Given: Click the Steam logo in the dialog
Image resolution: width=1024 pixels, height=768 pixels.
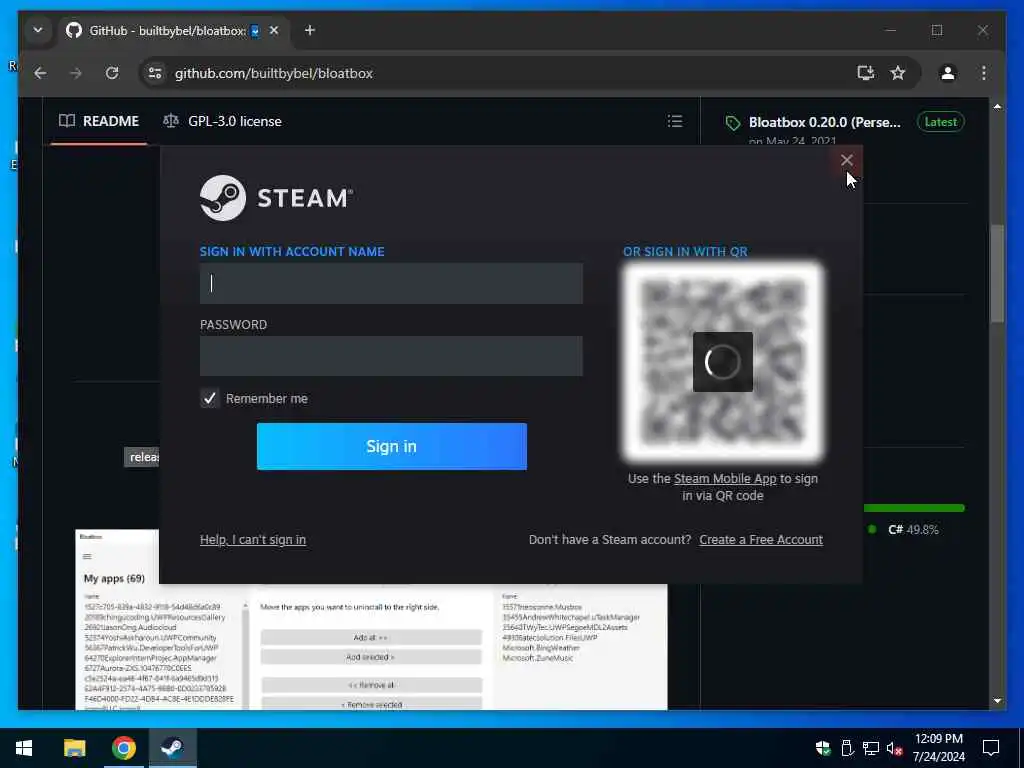Looking at the screenshot, I should [276, 198].
